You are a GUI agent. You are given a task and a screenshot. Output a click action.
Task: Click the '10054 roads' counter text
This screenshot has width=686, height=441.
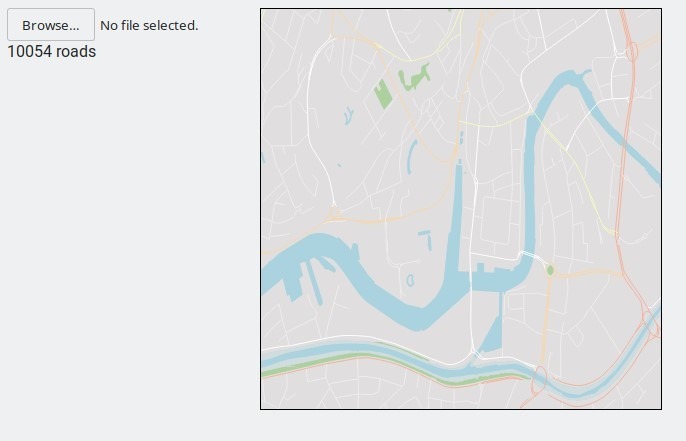pos(52,52)
